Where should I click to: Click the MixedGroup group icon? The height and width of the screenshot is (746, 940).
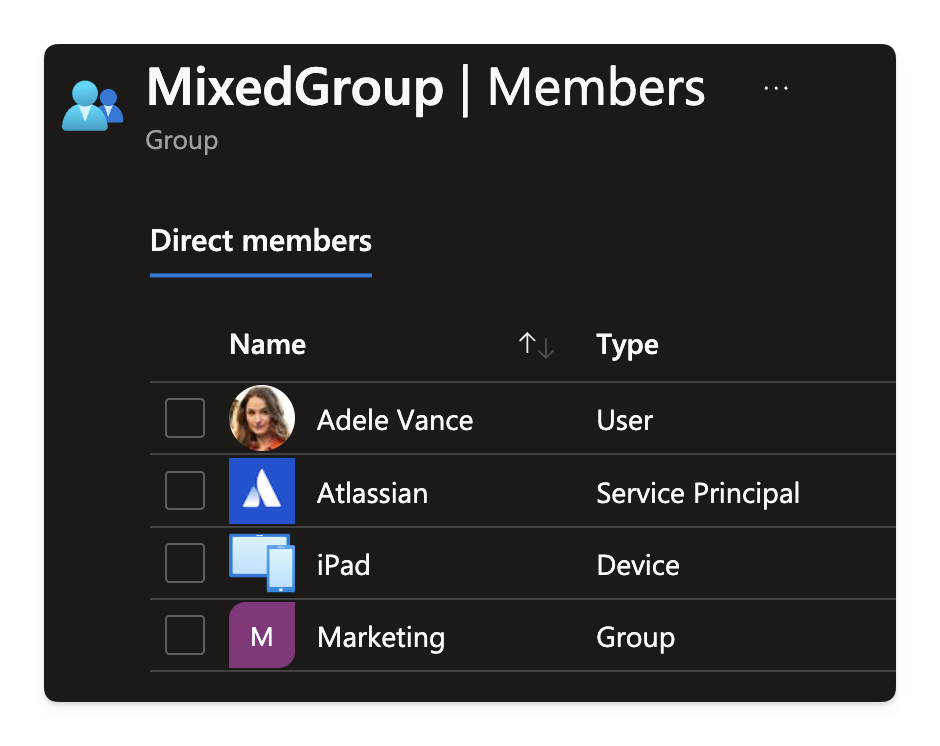(92, 106)
